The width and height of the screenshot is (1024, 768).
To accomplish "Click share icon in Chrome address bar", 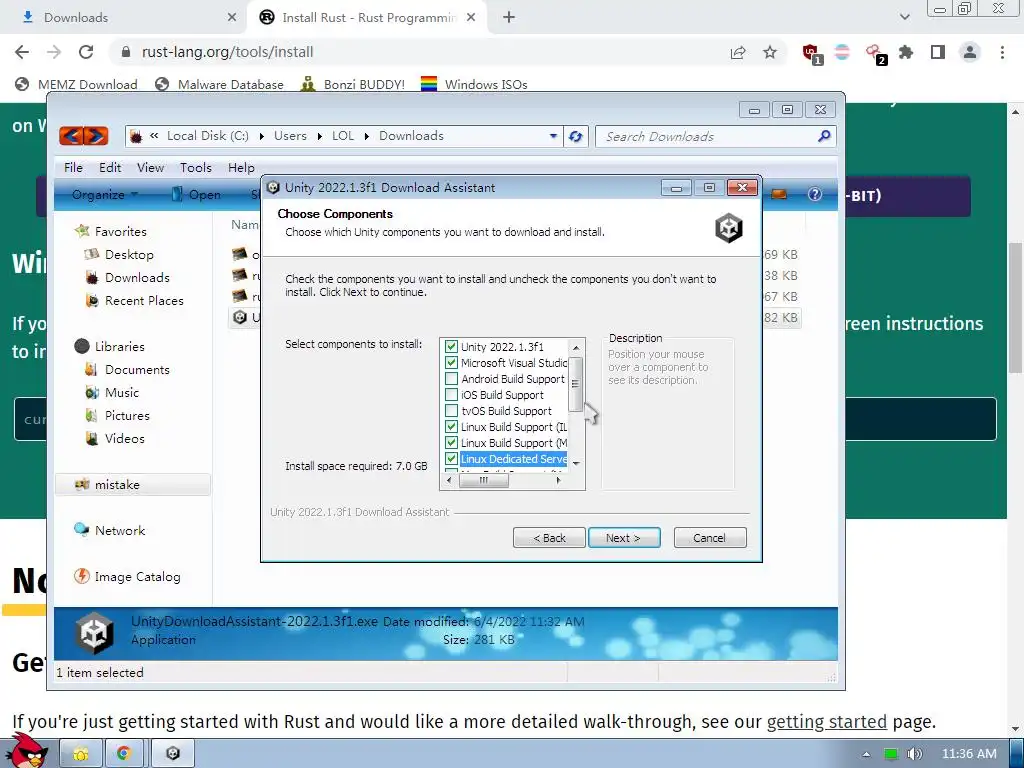I will click(x=738, y=52).
